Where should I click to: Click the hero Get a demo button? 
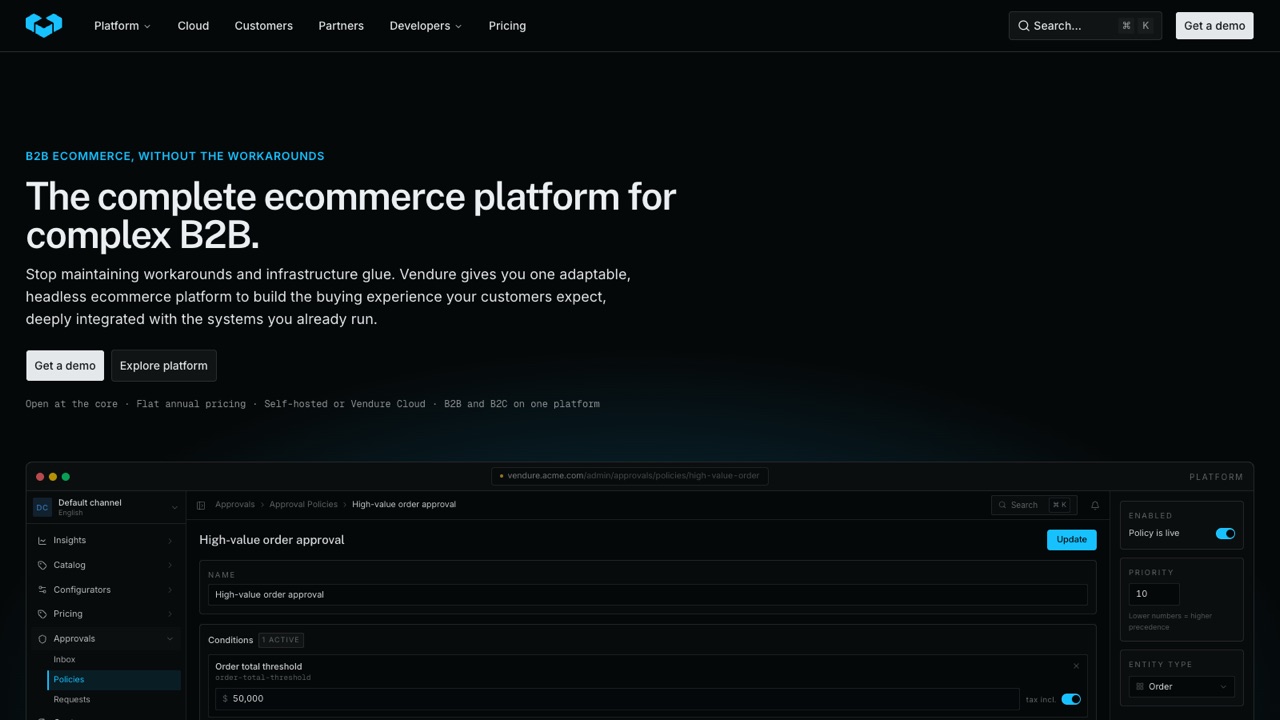tap(65, 365)
